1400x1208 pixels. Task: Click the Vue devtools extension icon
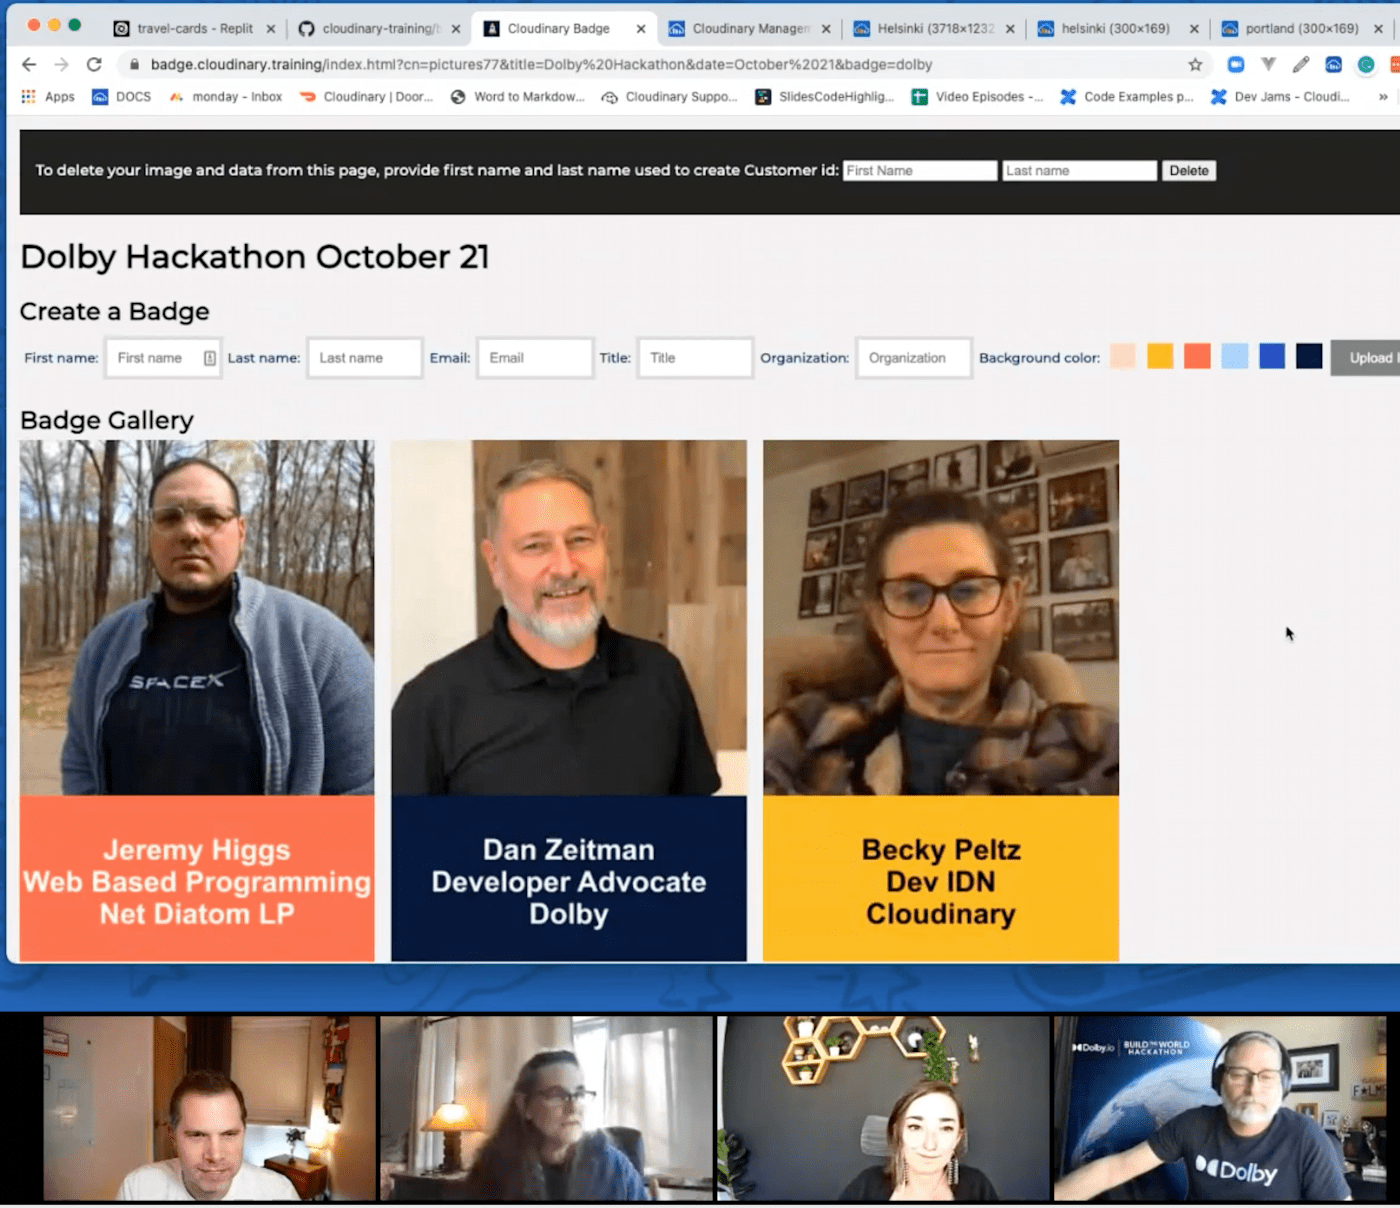[1268, 64]
